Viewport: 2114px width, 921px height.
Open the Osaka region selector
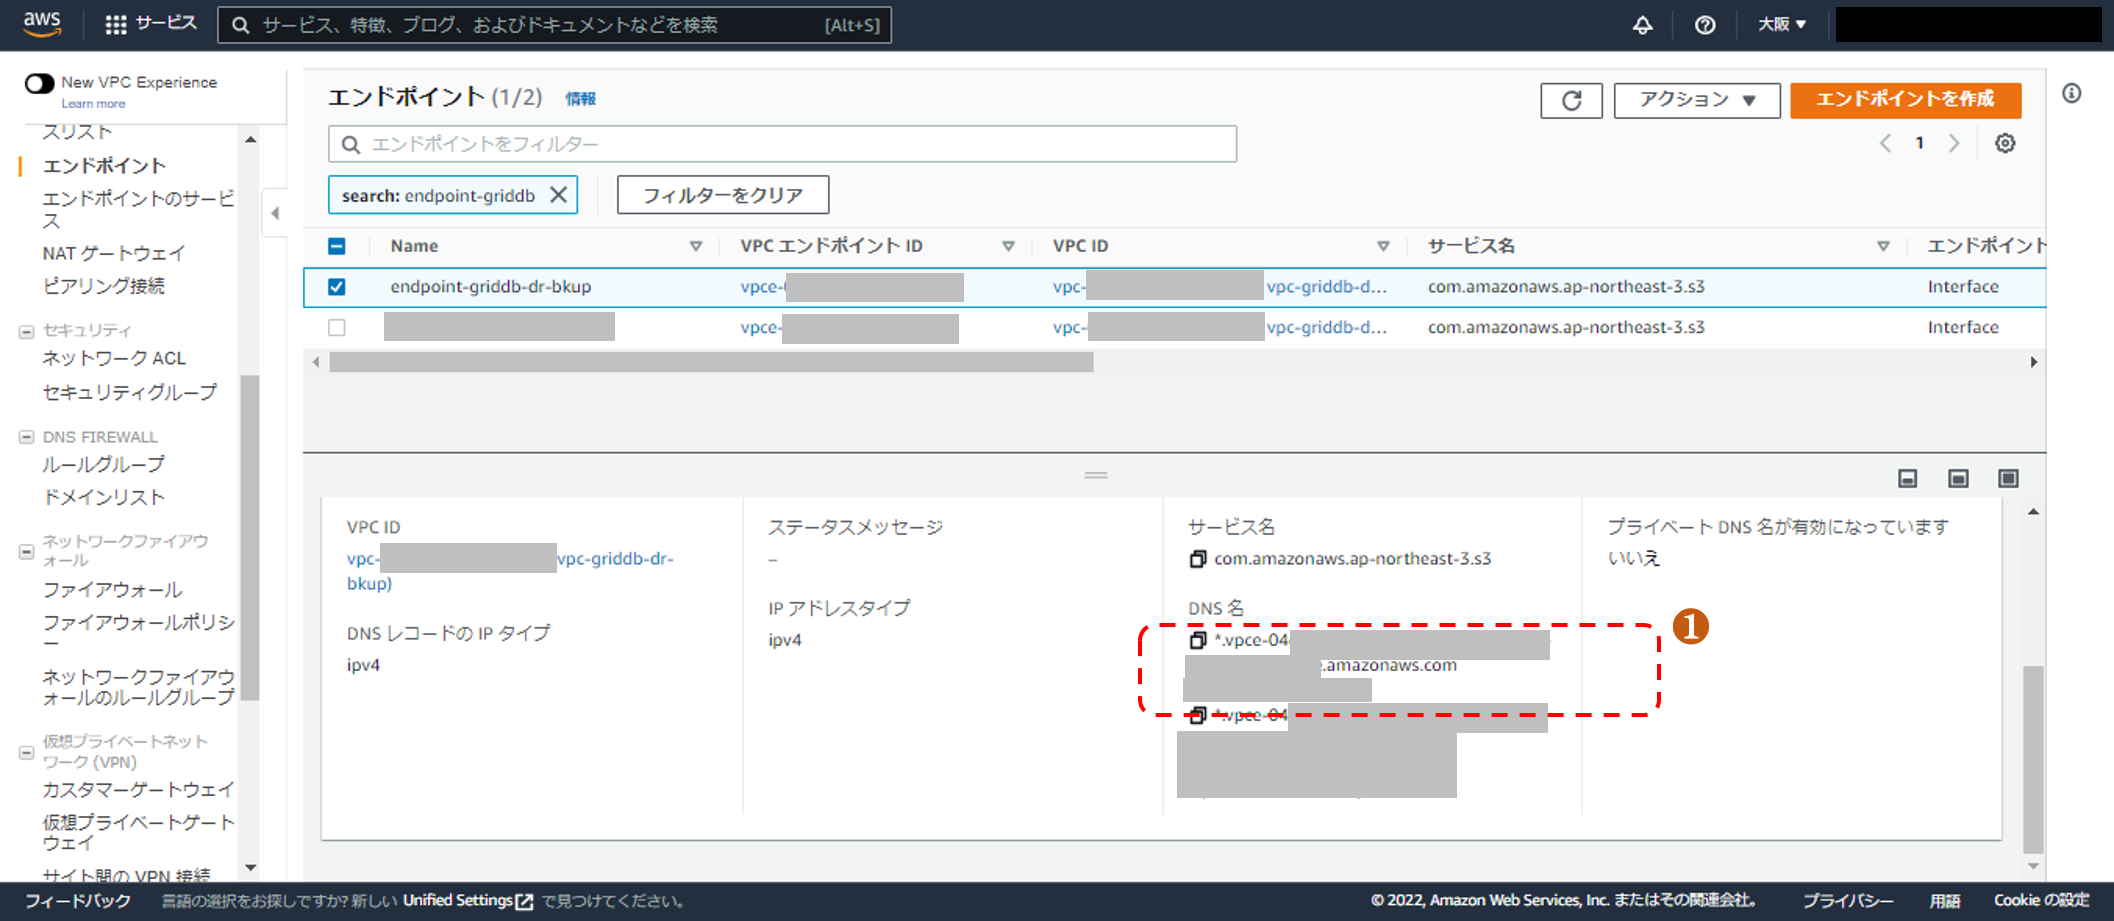tap(1782, 25)
